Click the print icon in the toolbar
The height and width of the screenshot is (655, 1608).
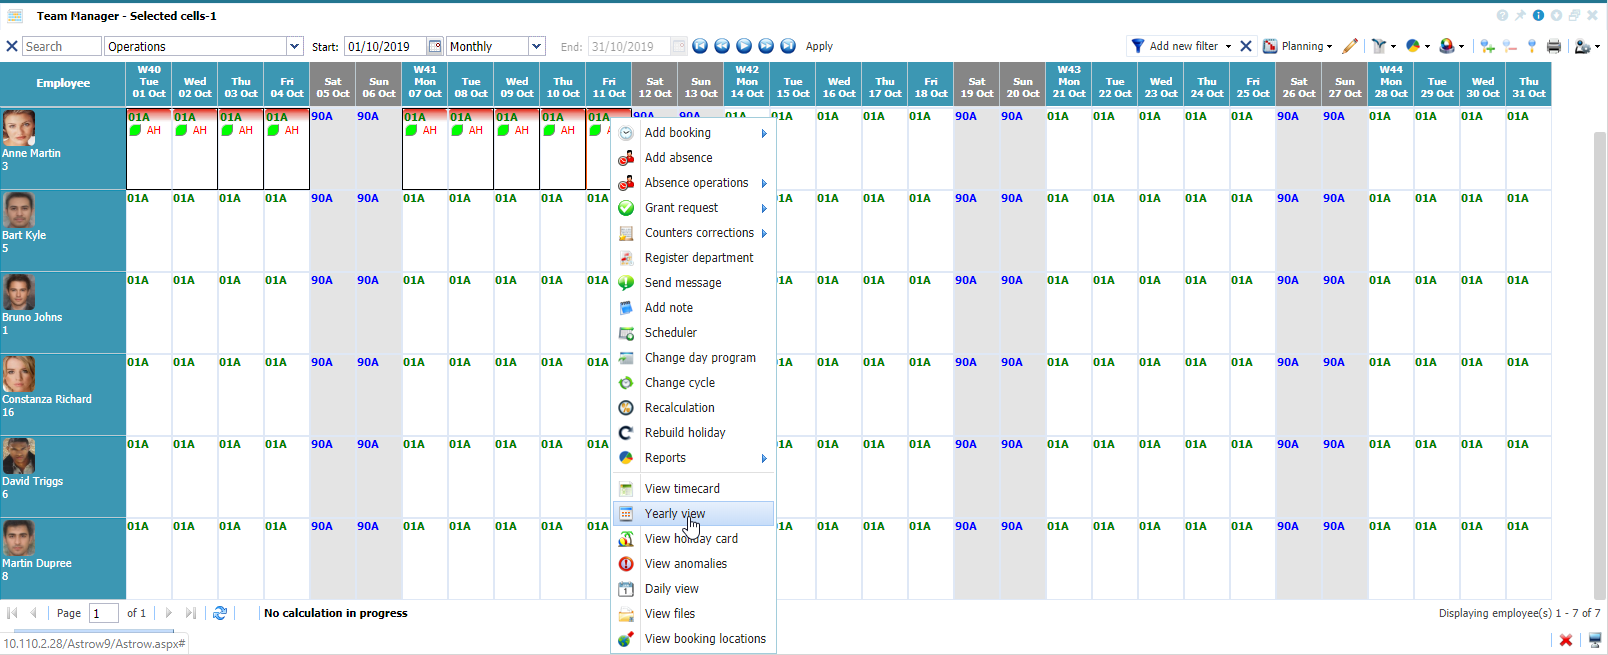1553,46
